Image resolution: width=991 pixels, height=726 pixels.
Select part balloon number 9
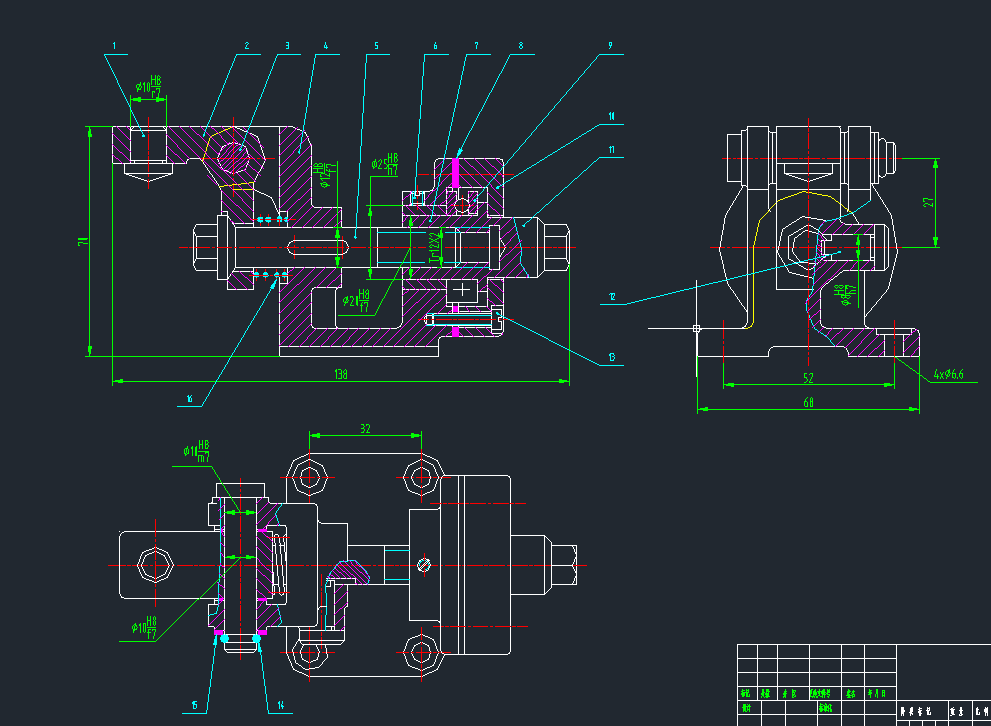[x=609, y=46]
